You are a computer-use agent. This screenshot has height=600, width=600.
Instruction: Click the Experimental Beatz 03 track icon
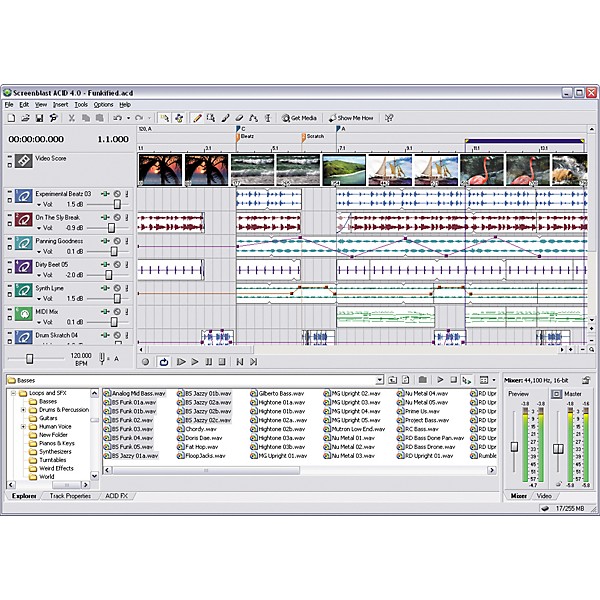24,196
